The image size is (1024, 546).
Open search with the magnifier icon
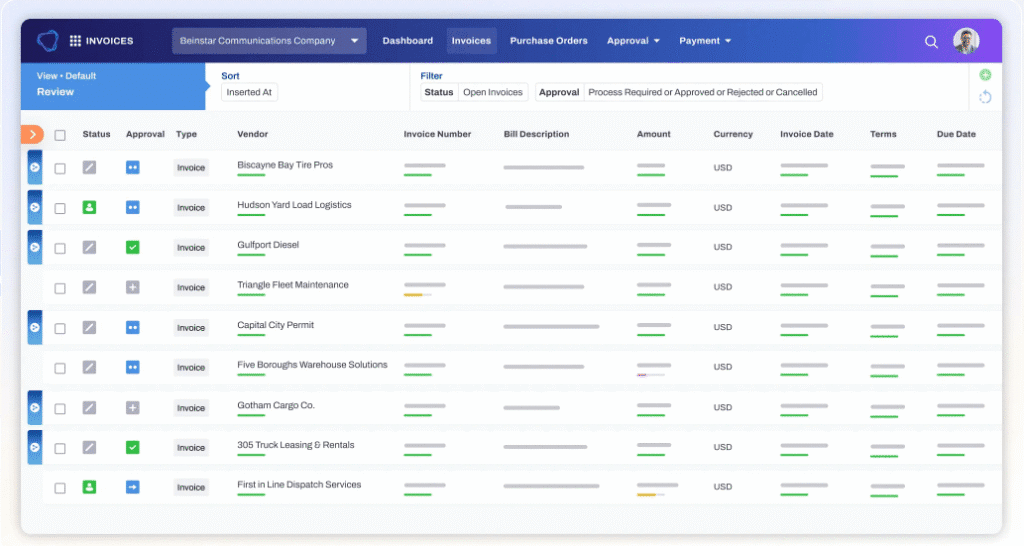click(931, 42)
